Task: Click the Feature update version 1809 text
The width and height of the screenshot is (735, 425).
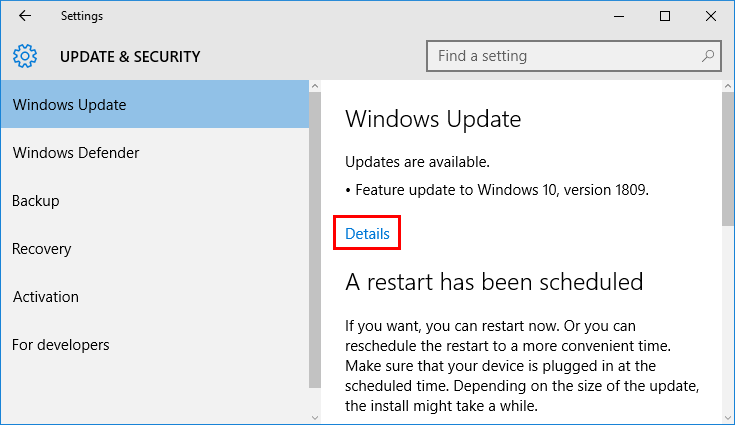Action: coord(497,189)
